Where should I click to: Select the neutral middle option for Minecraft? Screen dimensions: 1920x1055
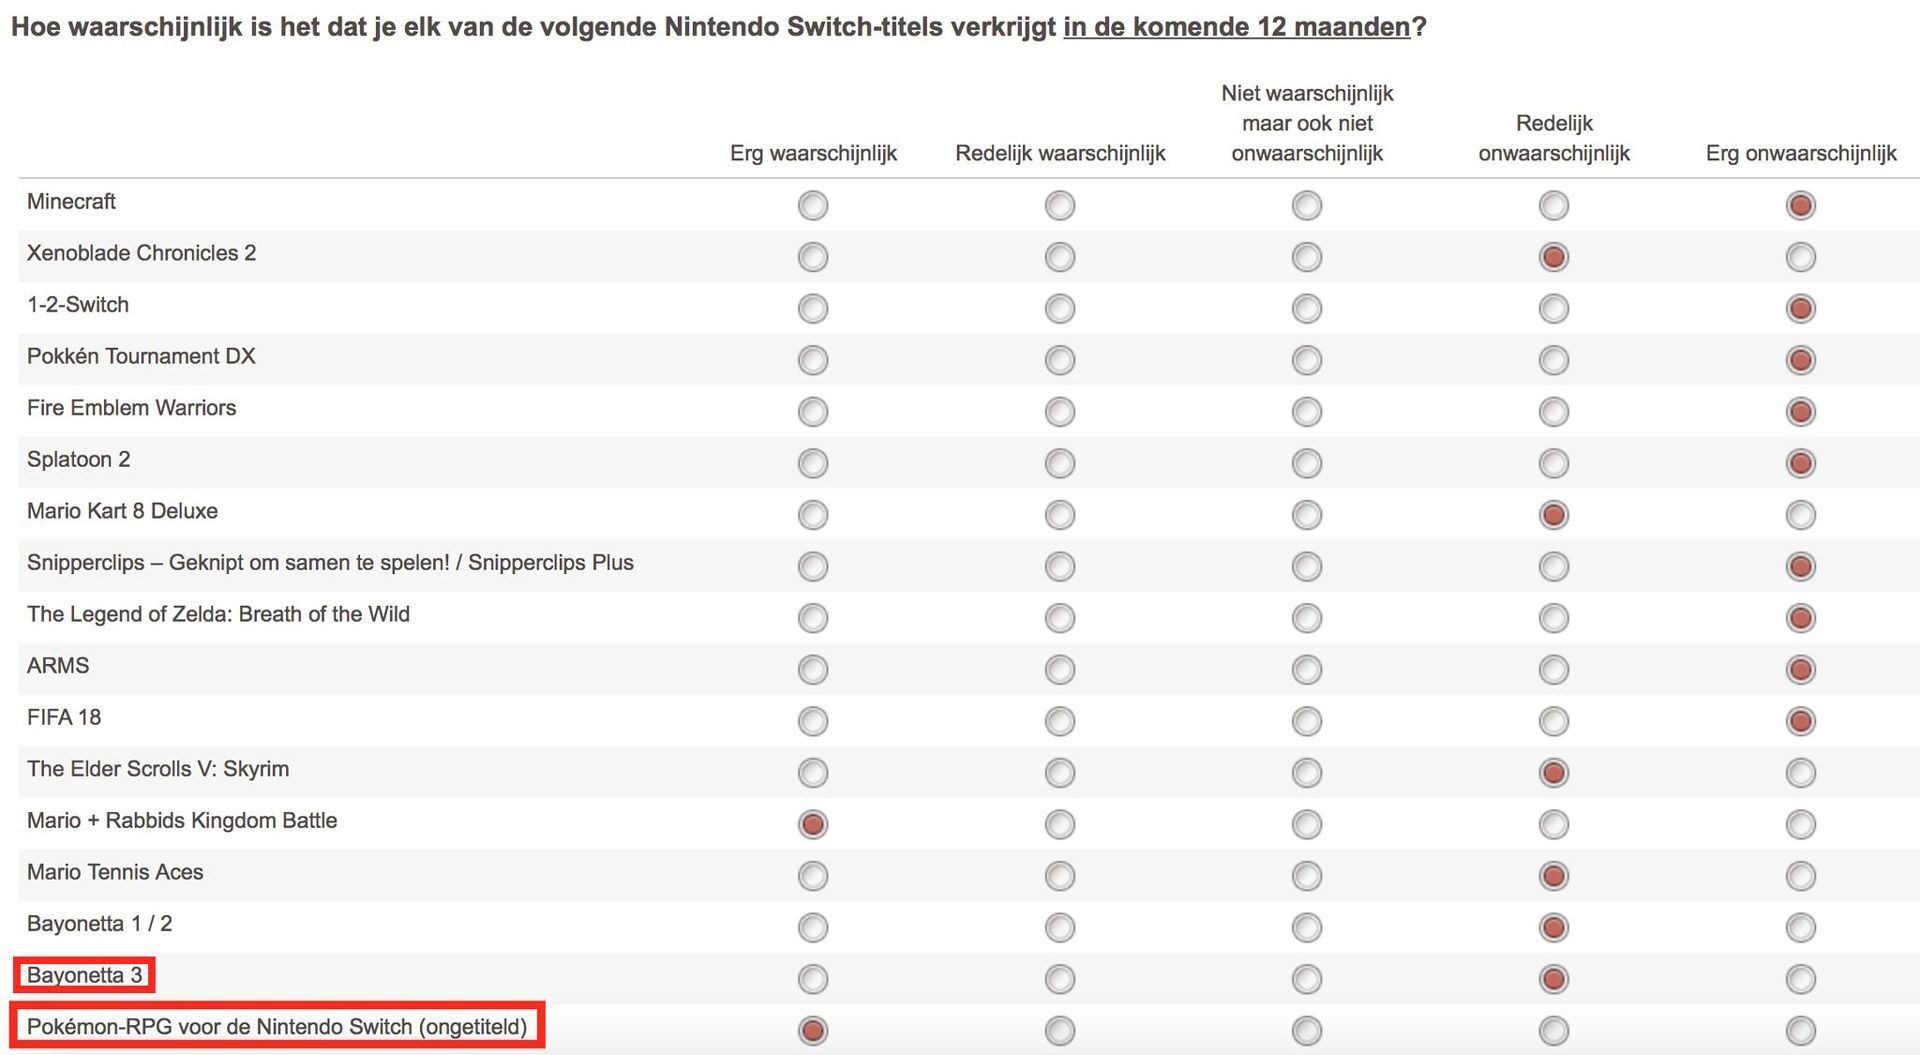(1307, 206)
